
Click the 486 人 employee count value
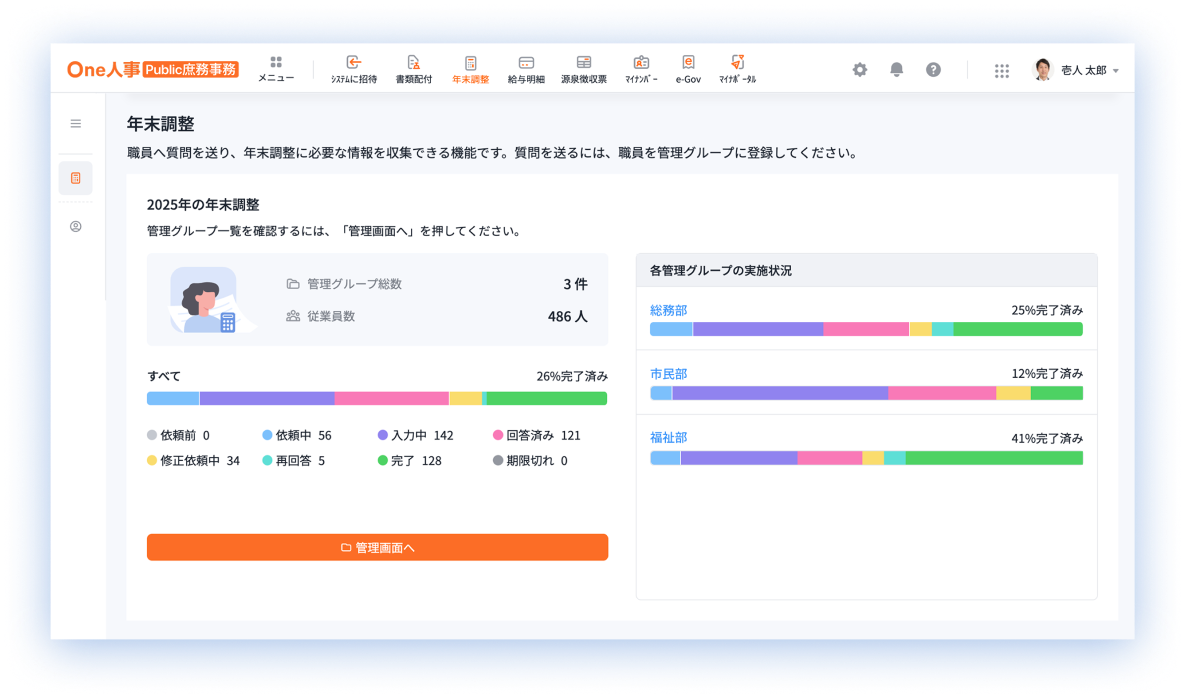tap(567, 317)
